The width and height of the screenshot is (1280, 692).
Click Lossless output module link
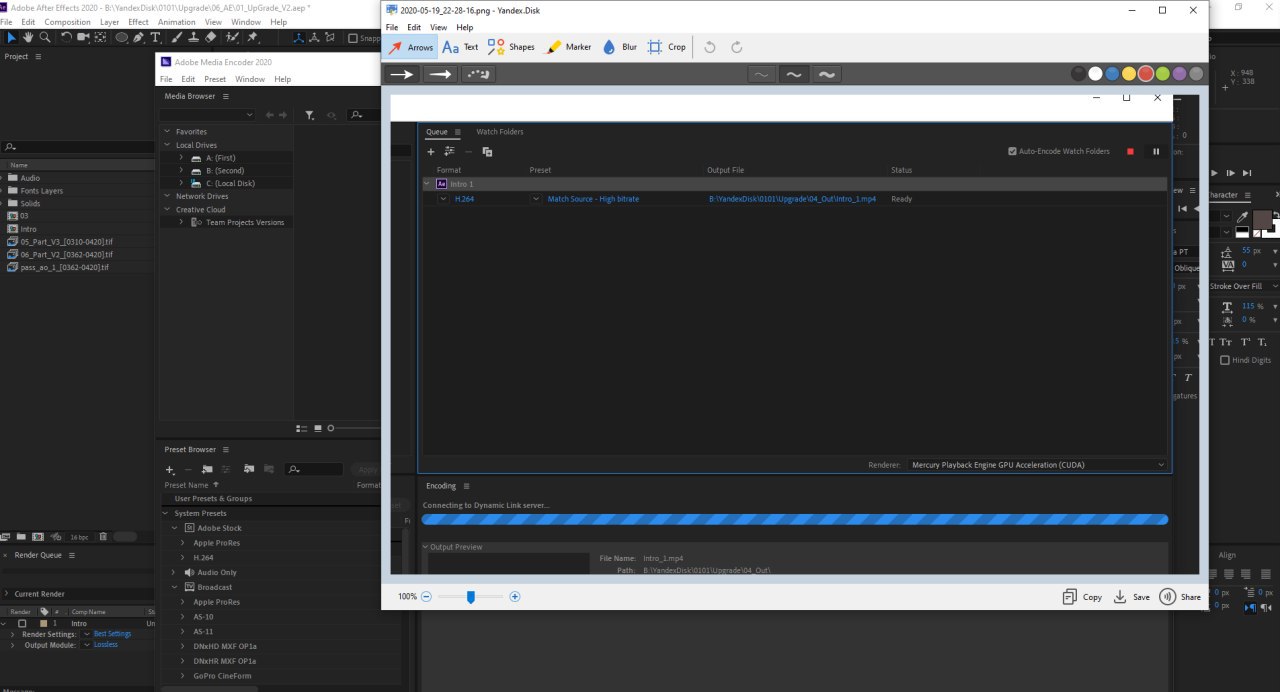(105, 645)
